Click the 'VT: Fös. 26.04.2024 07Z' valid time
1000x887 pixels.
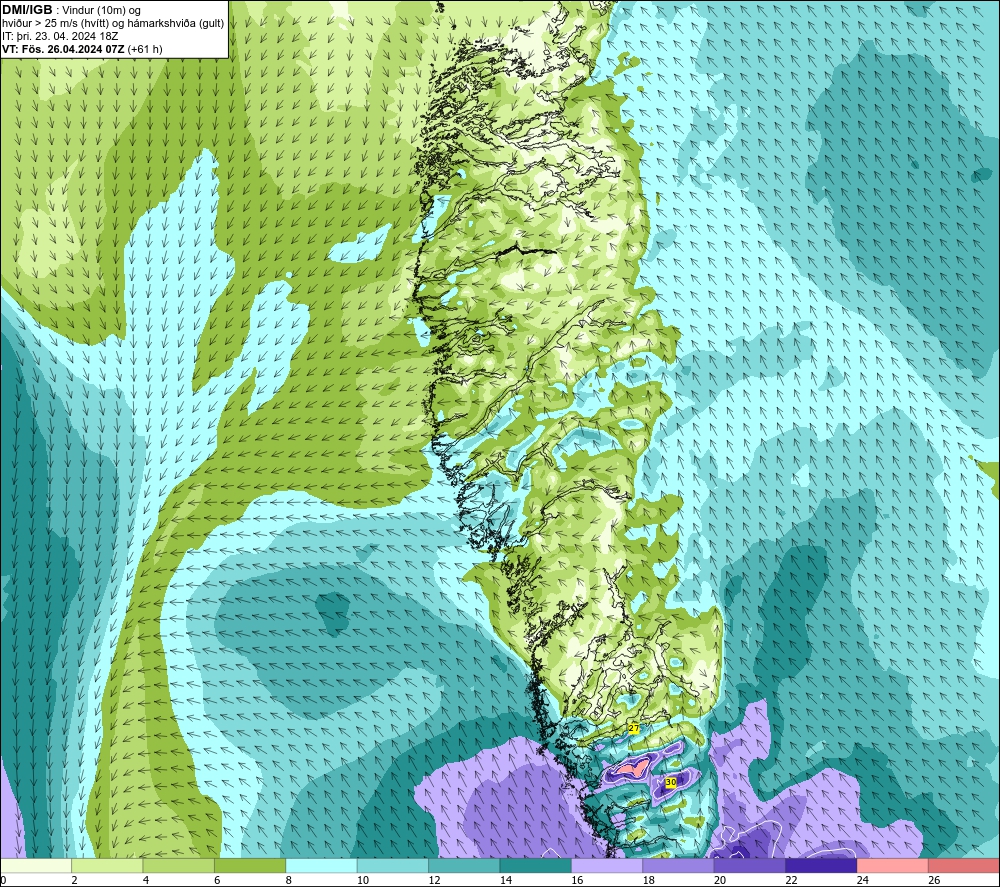64,49
